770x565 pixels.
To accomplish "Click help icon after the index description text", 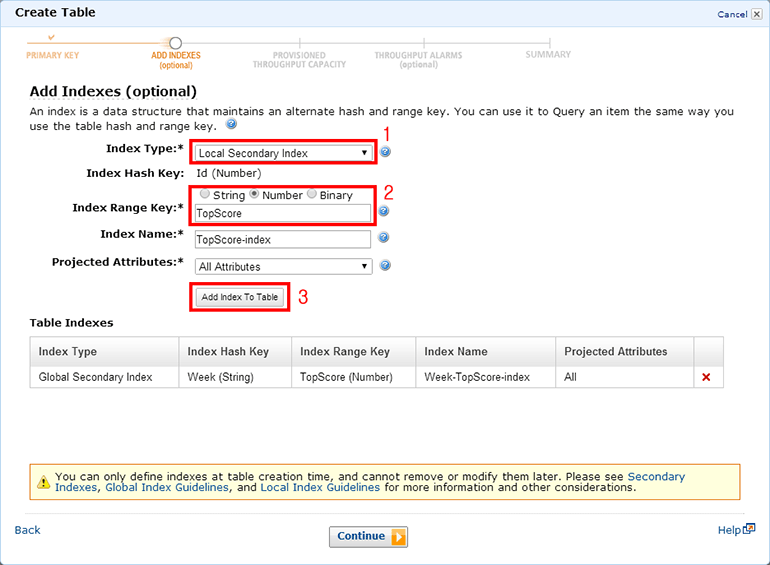I will [231, 125].
